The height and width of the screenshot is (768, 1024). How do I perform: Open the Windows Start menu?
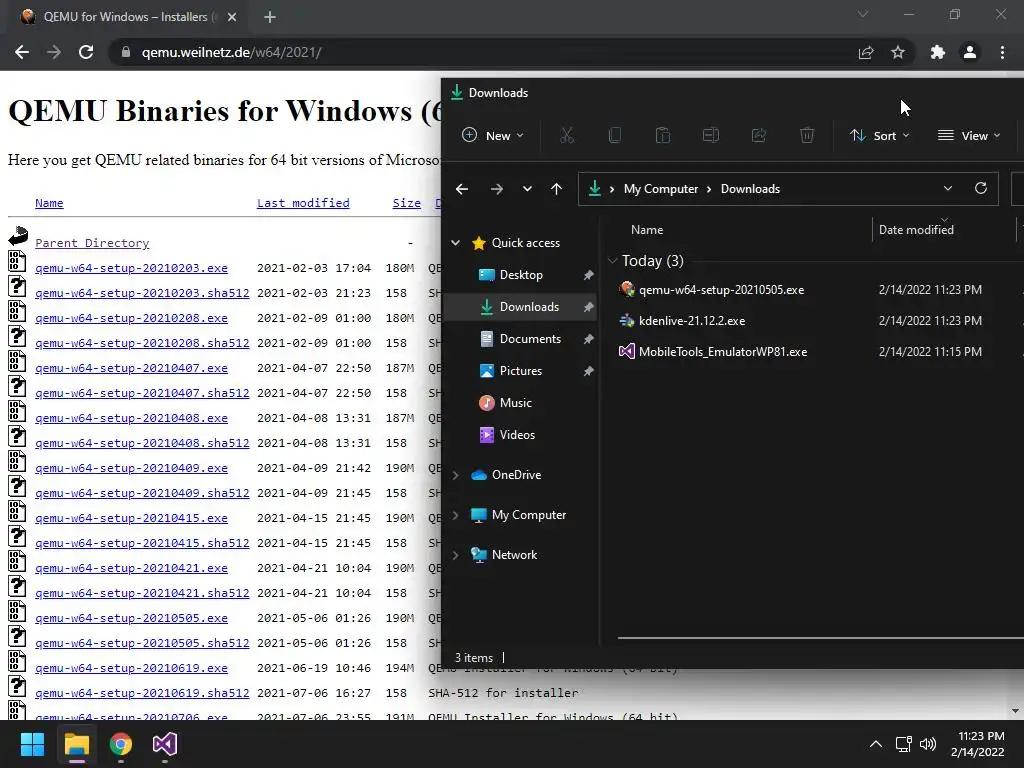click(32, 744)
